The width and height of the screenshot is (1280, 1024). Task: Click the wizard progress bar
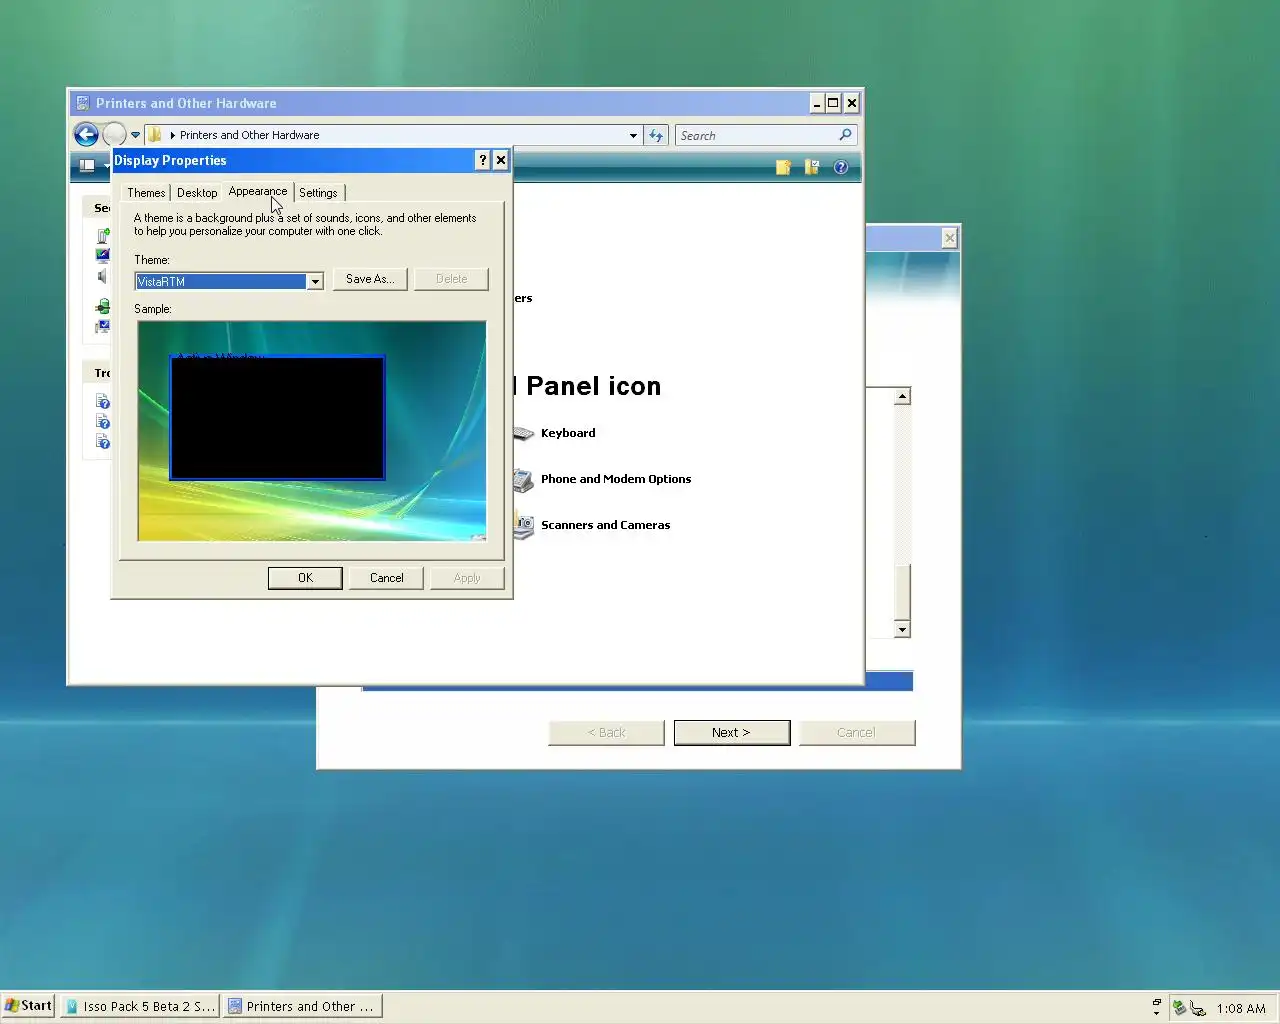(888, 681)
